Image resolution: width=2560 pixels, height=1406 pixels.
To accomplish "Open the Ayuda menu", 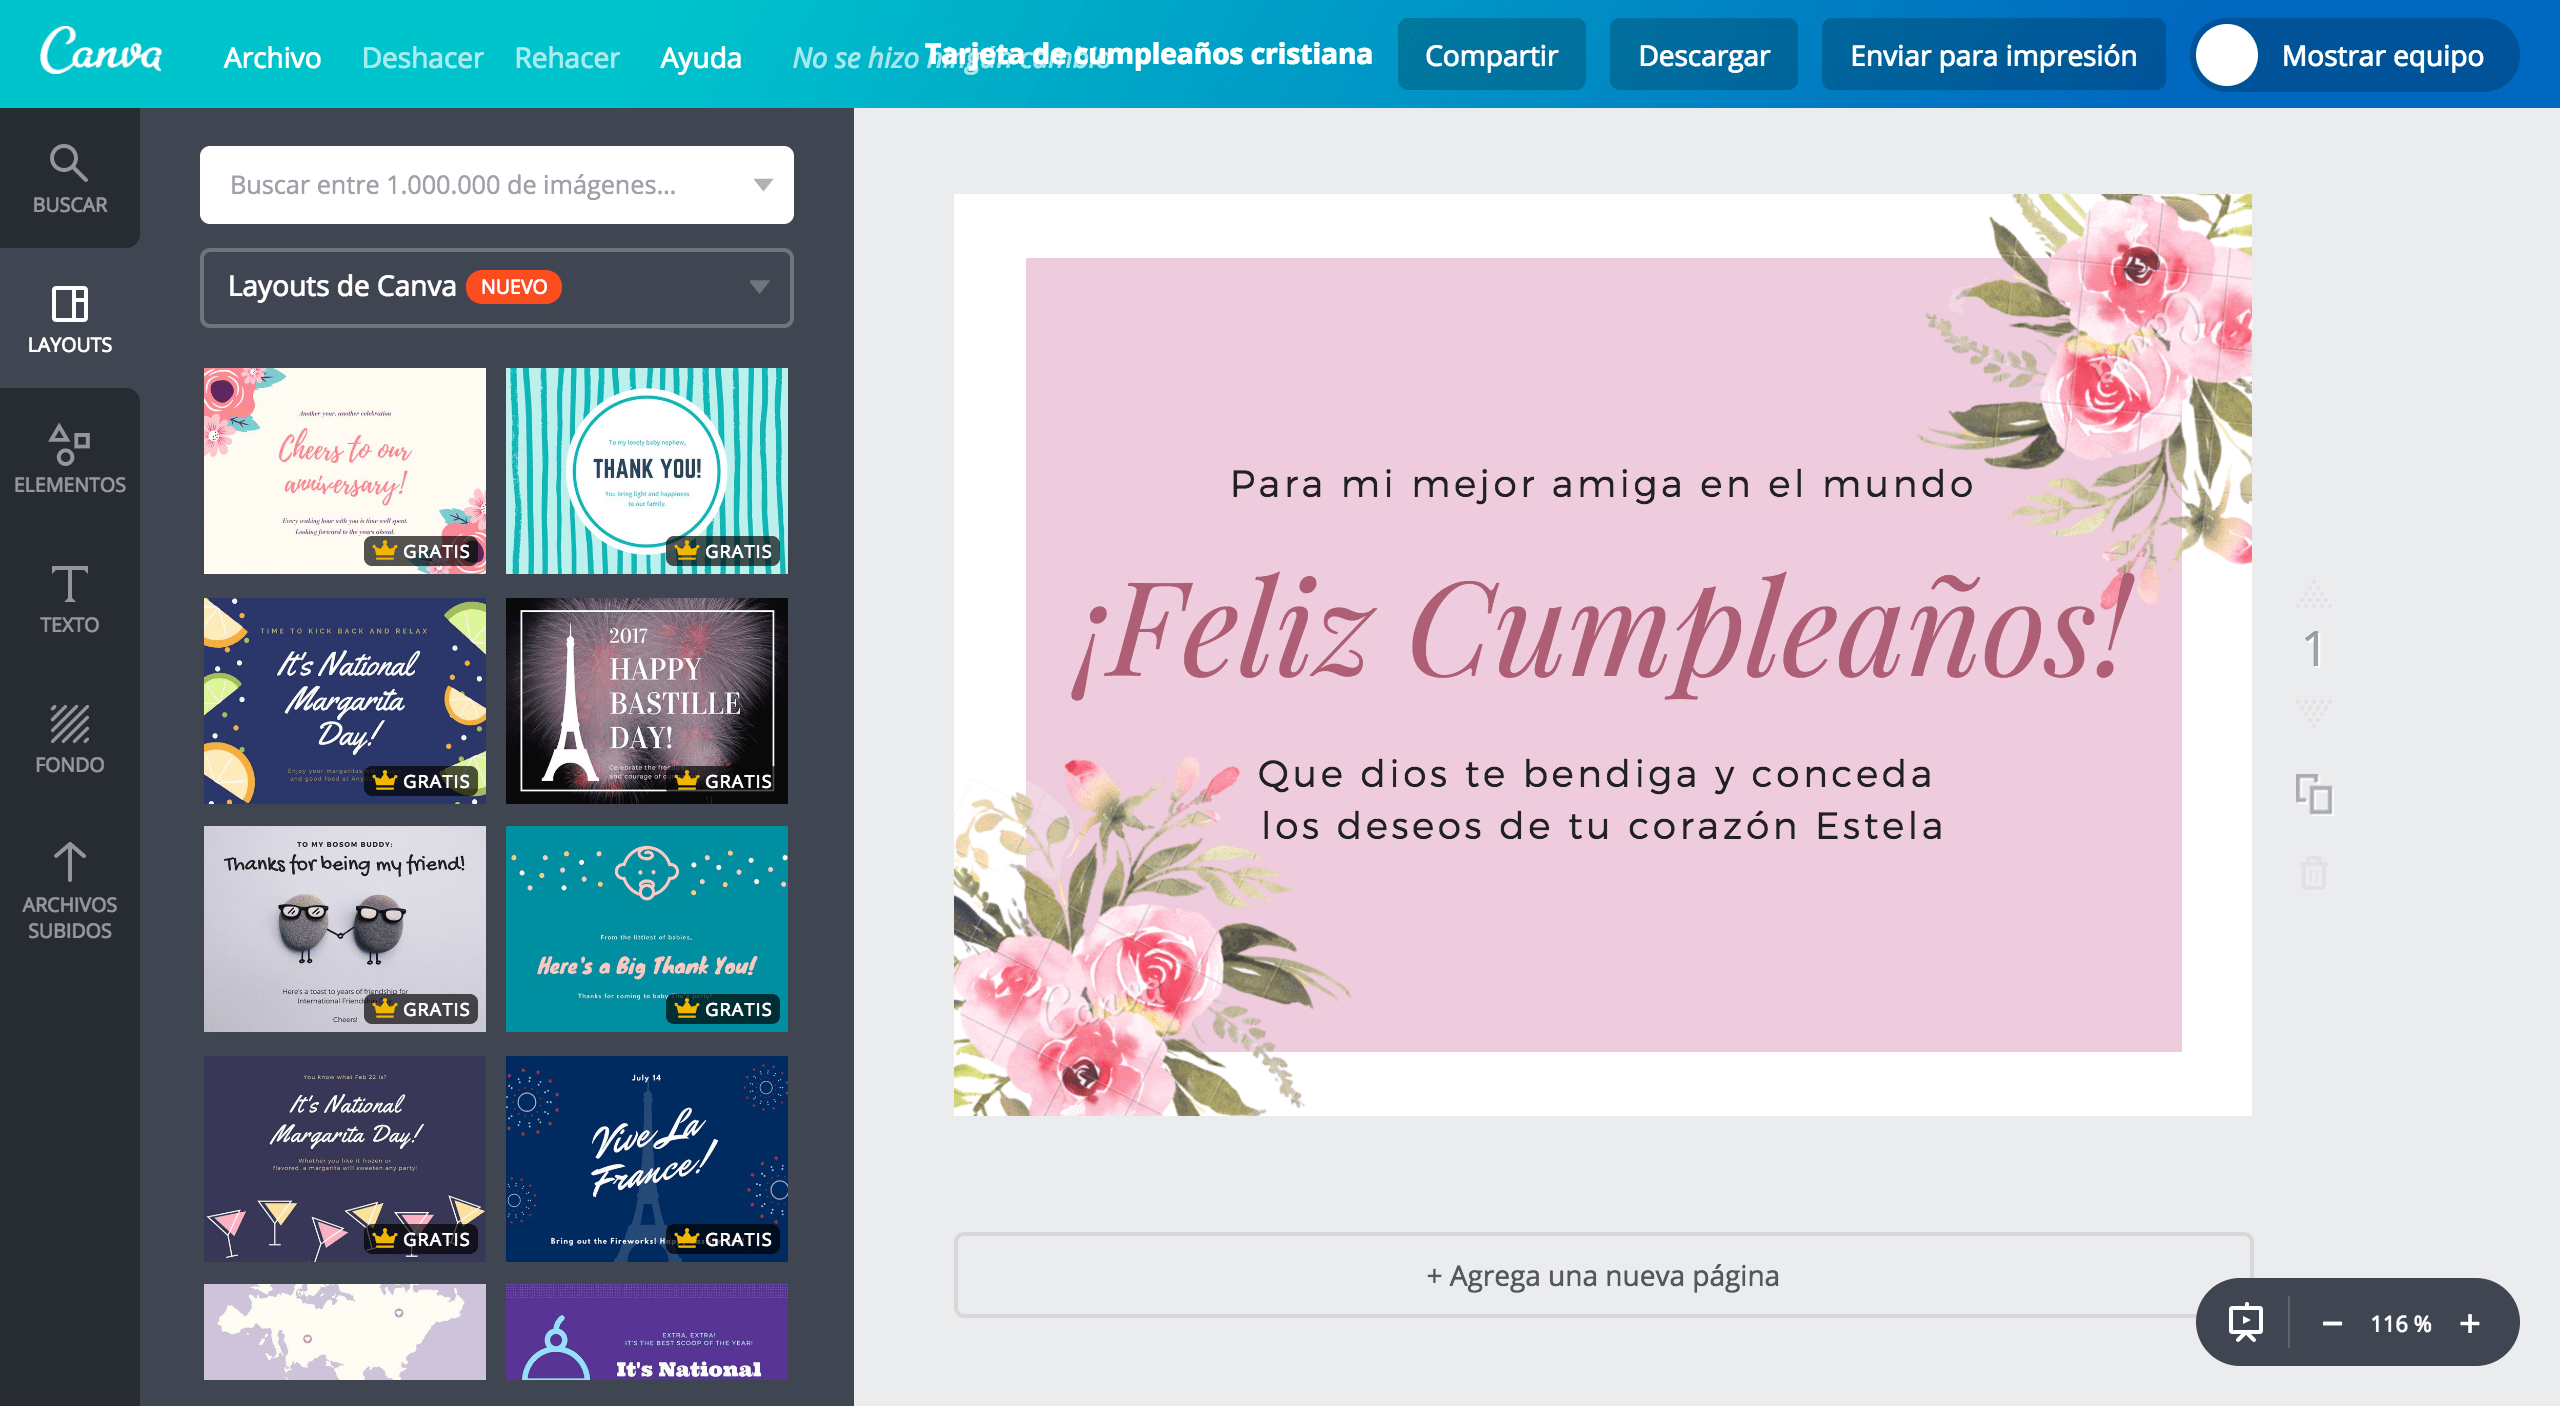I will 701,56.
